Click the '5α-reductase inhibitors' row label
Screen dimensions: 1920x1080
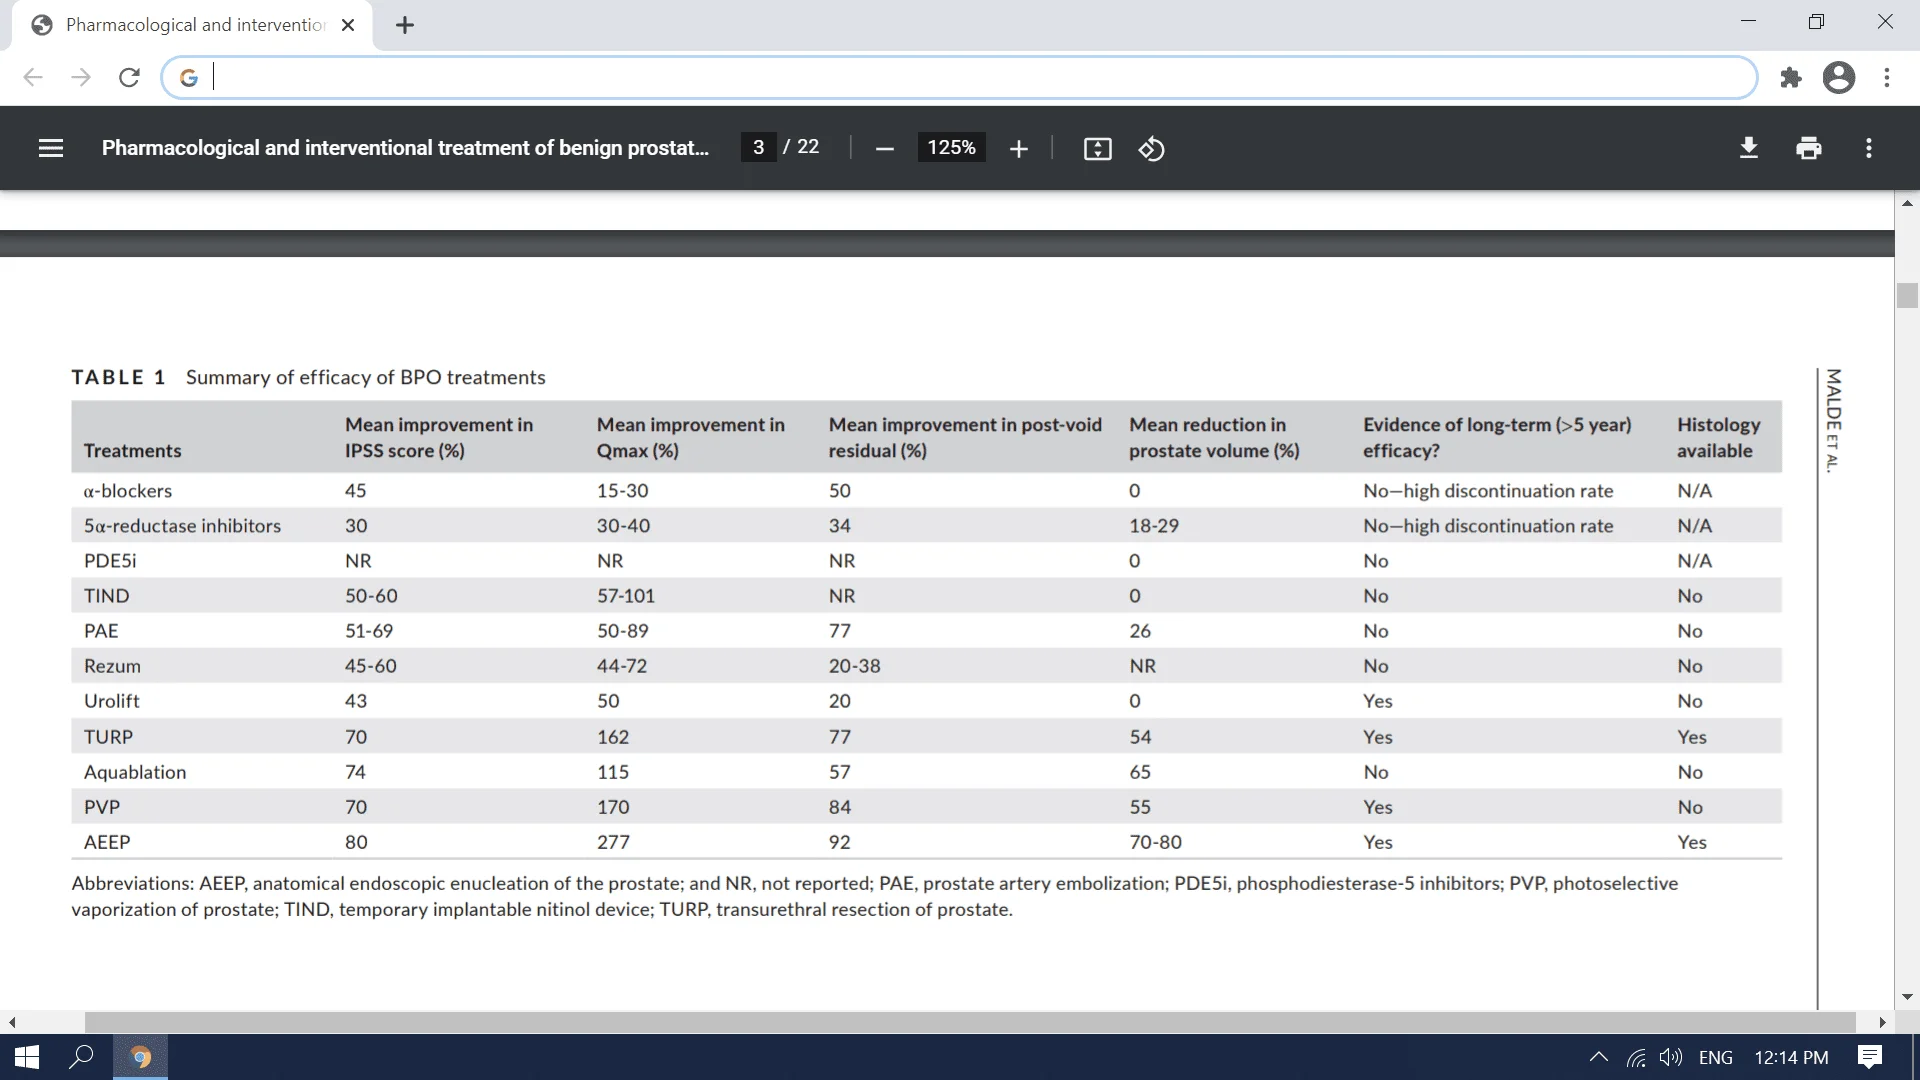182,526
